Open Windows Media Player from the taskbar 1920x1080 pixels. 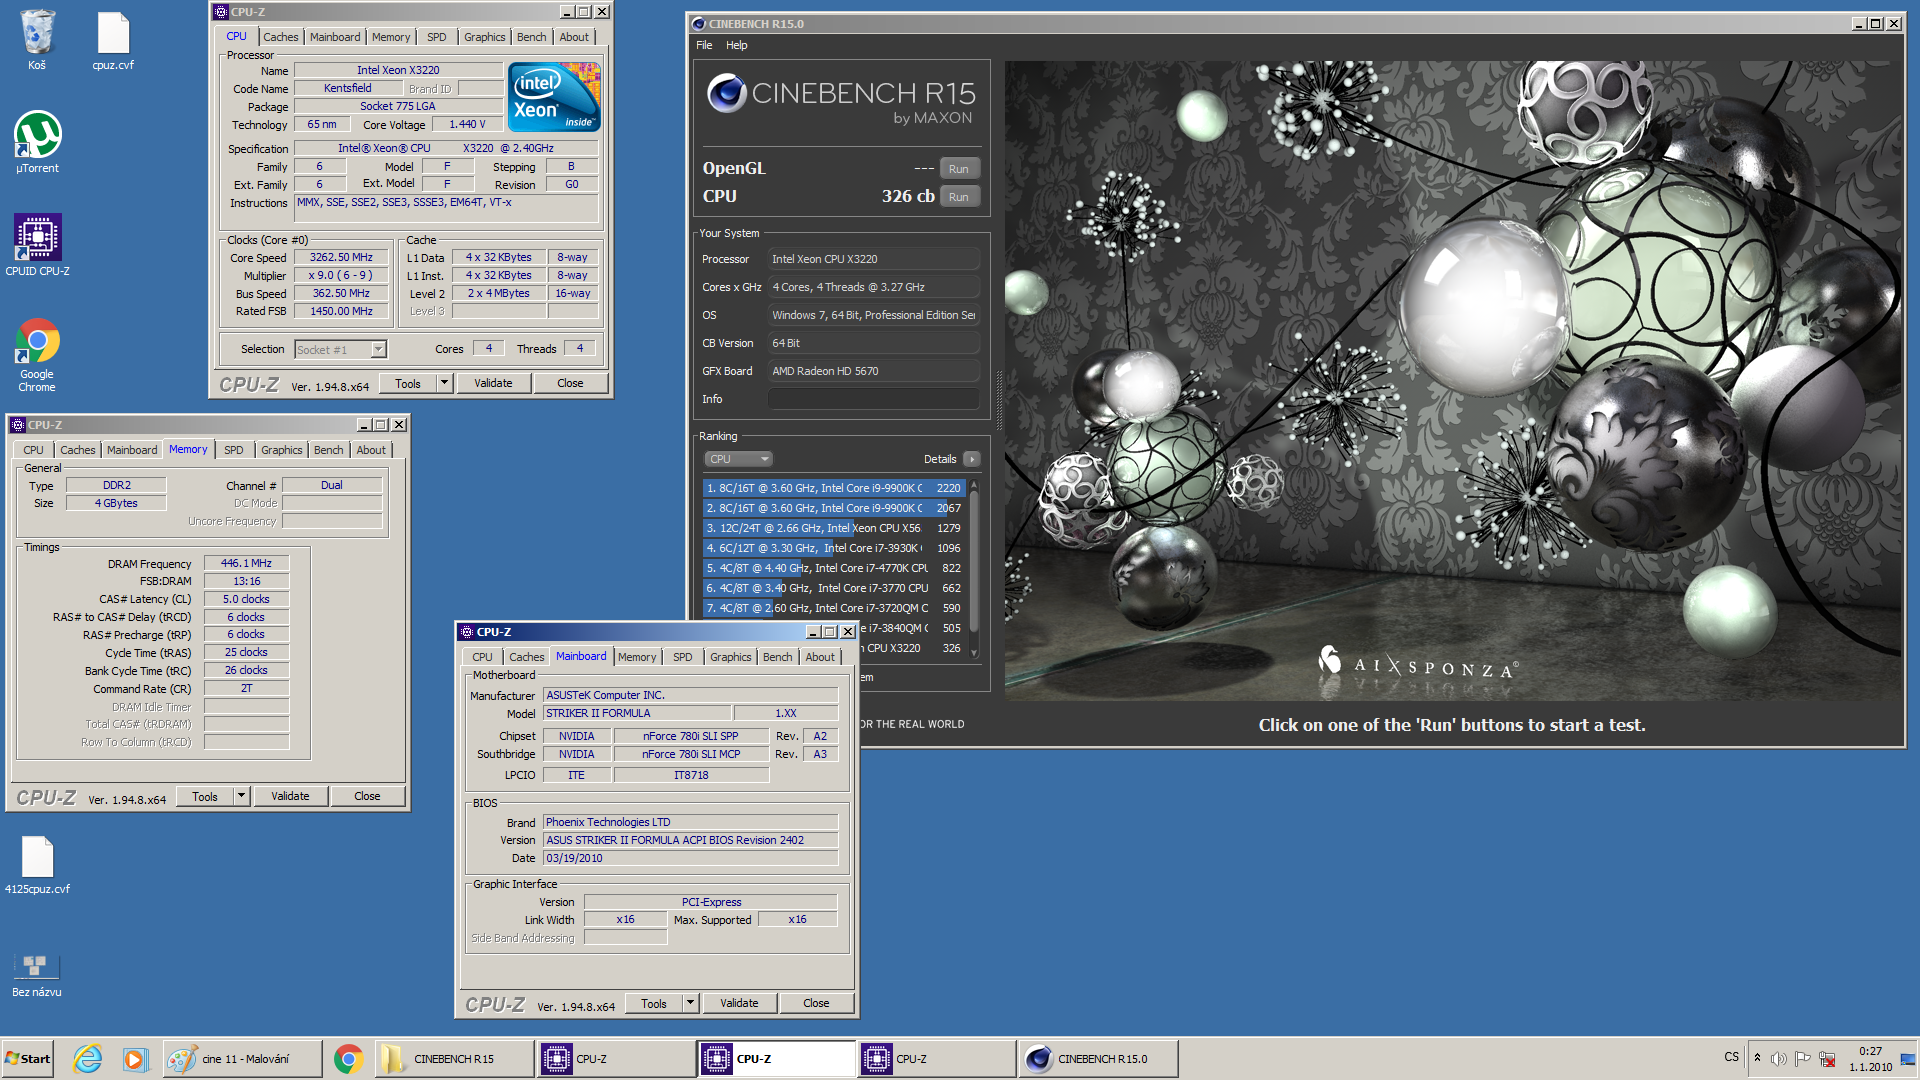click(x=135, y=1059)
